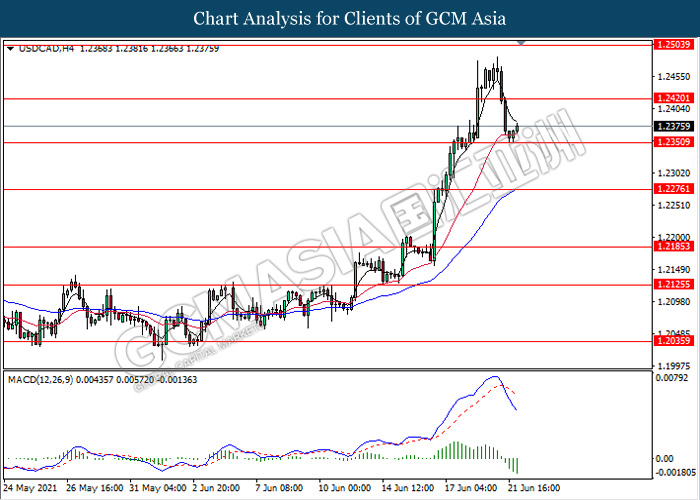Click the current price label 1.23759

coord(674,126)
